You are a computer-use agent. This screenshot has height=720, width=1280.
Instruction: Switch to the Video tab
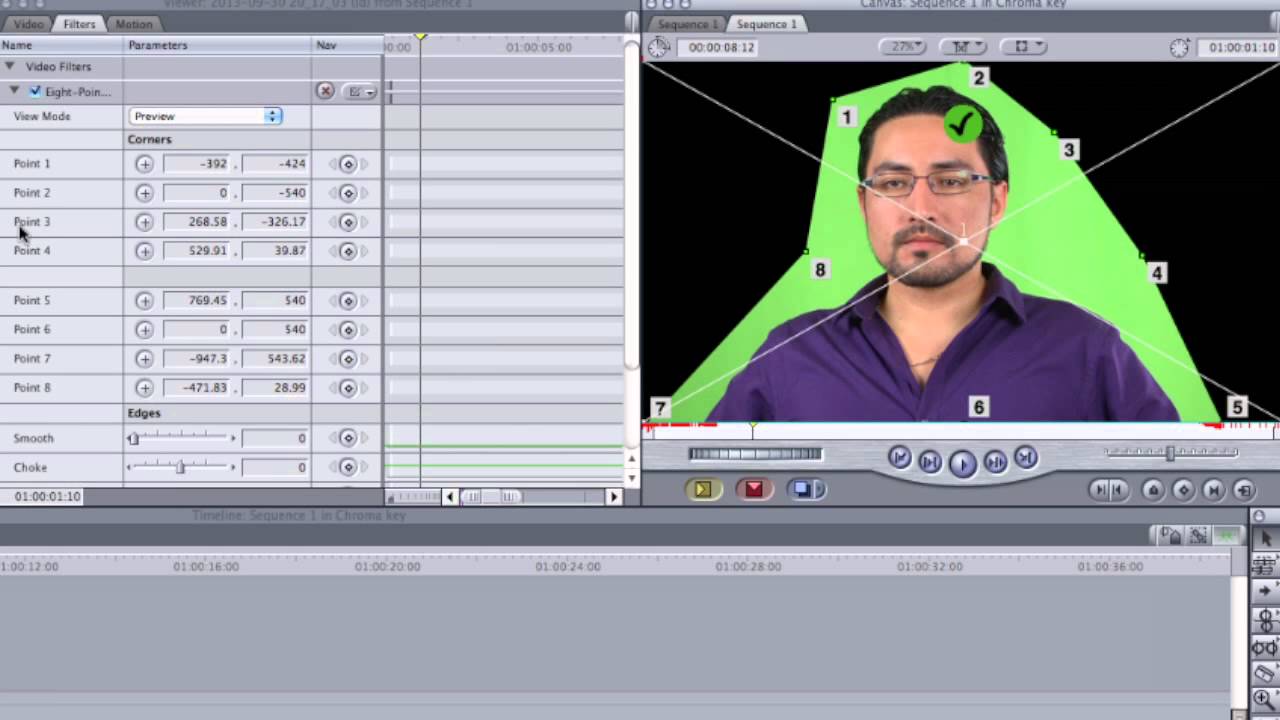[27, 24]
